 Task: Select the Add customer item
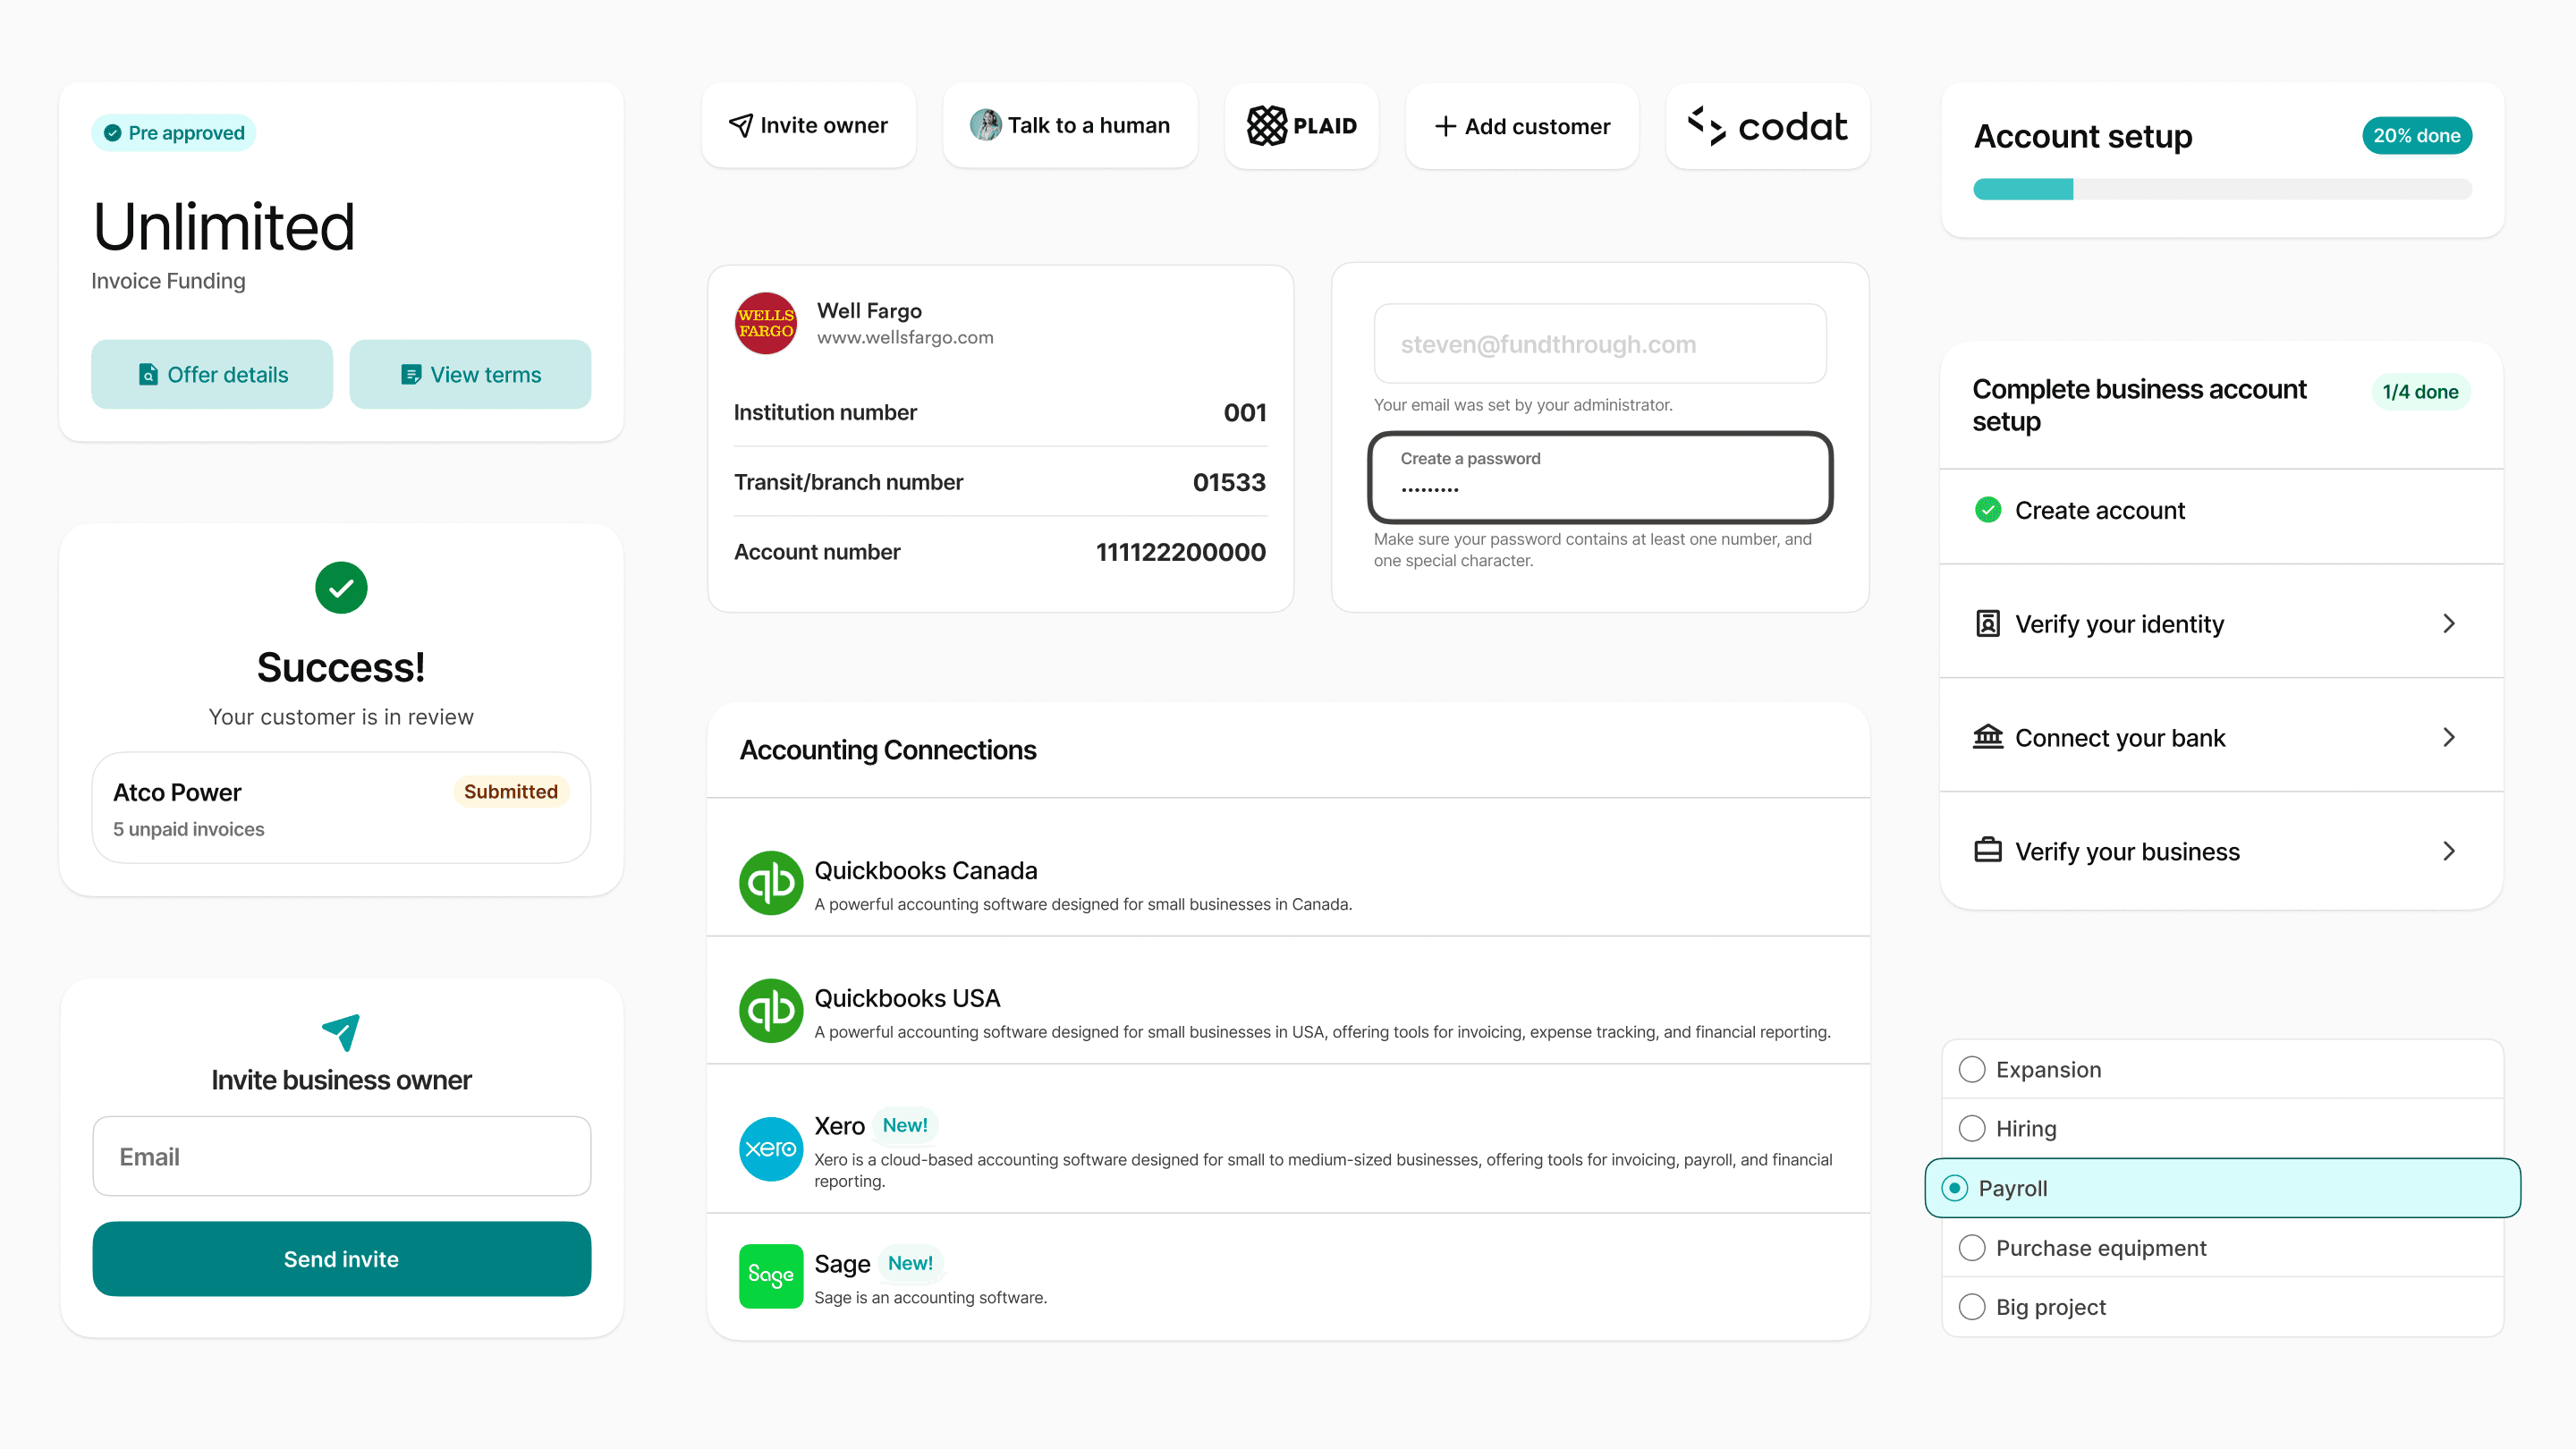click(x=1521, y=126)
